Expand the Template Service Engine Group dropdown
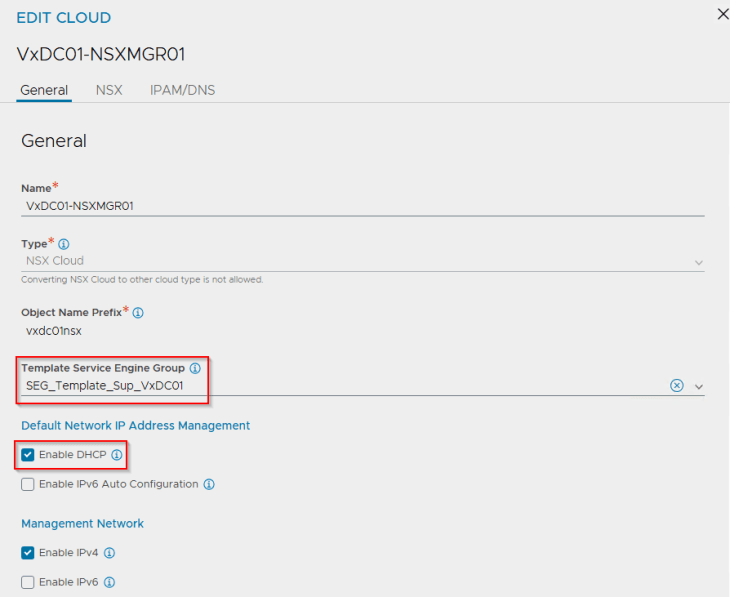The width and height of the screenshot is (730, 597). pos(698,387)
